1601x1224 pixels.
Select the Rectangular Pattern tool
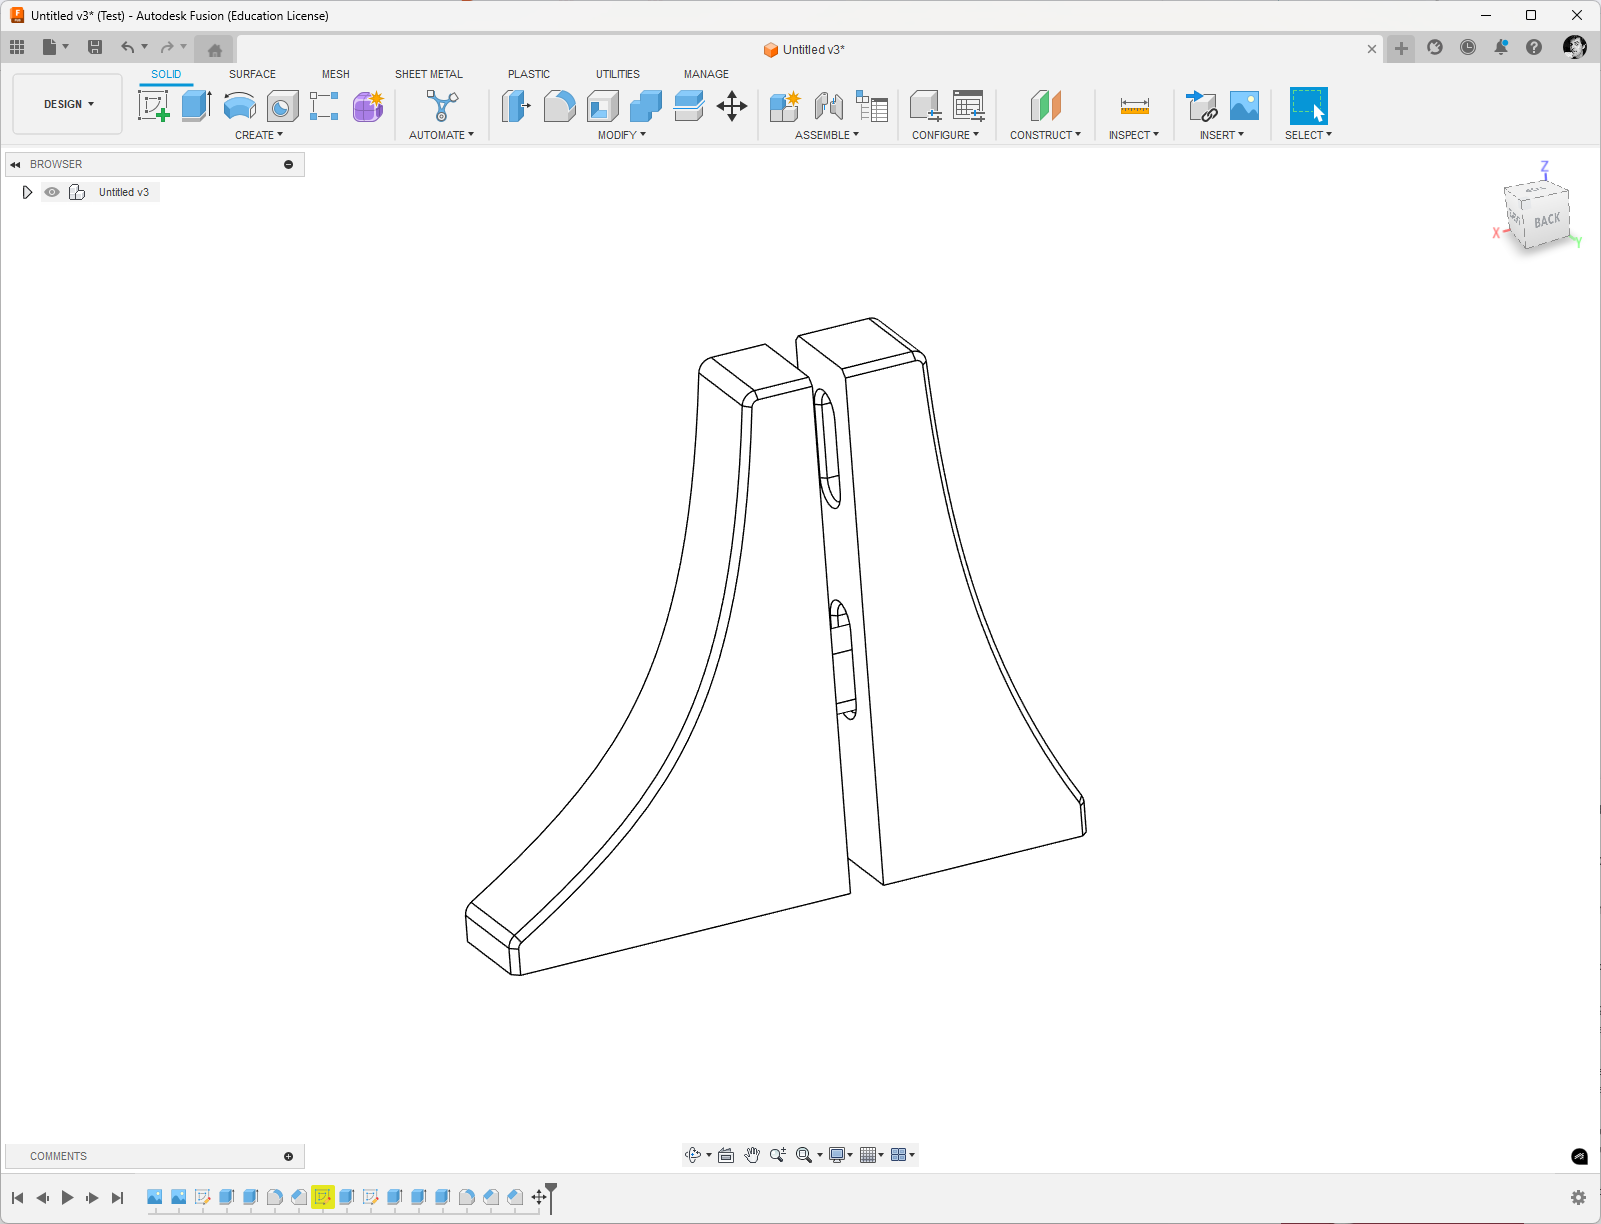pos(324,105)
